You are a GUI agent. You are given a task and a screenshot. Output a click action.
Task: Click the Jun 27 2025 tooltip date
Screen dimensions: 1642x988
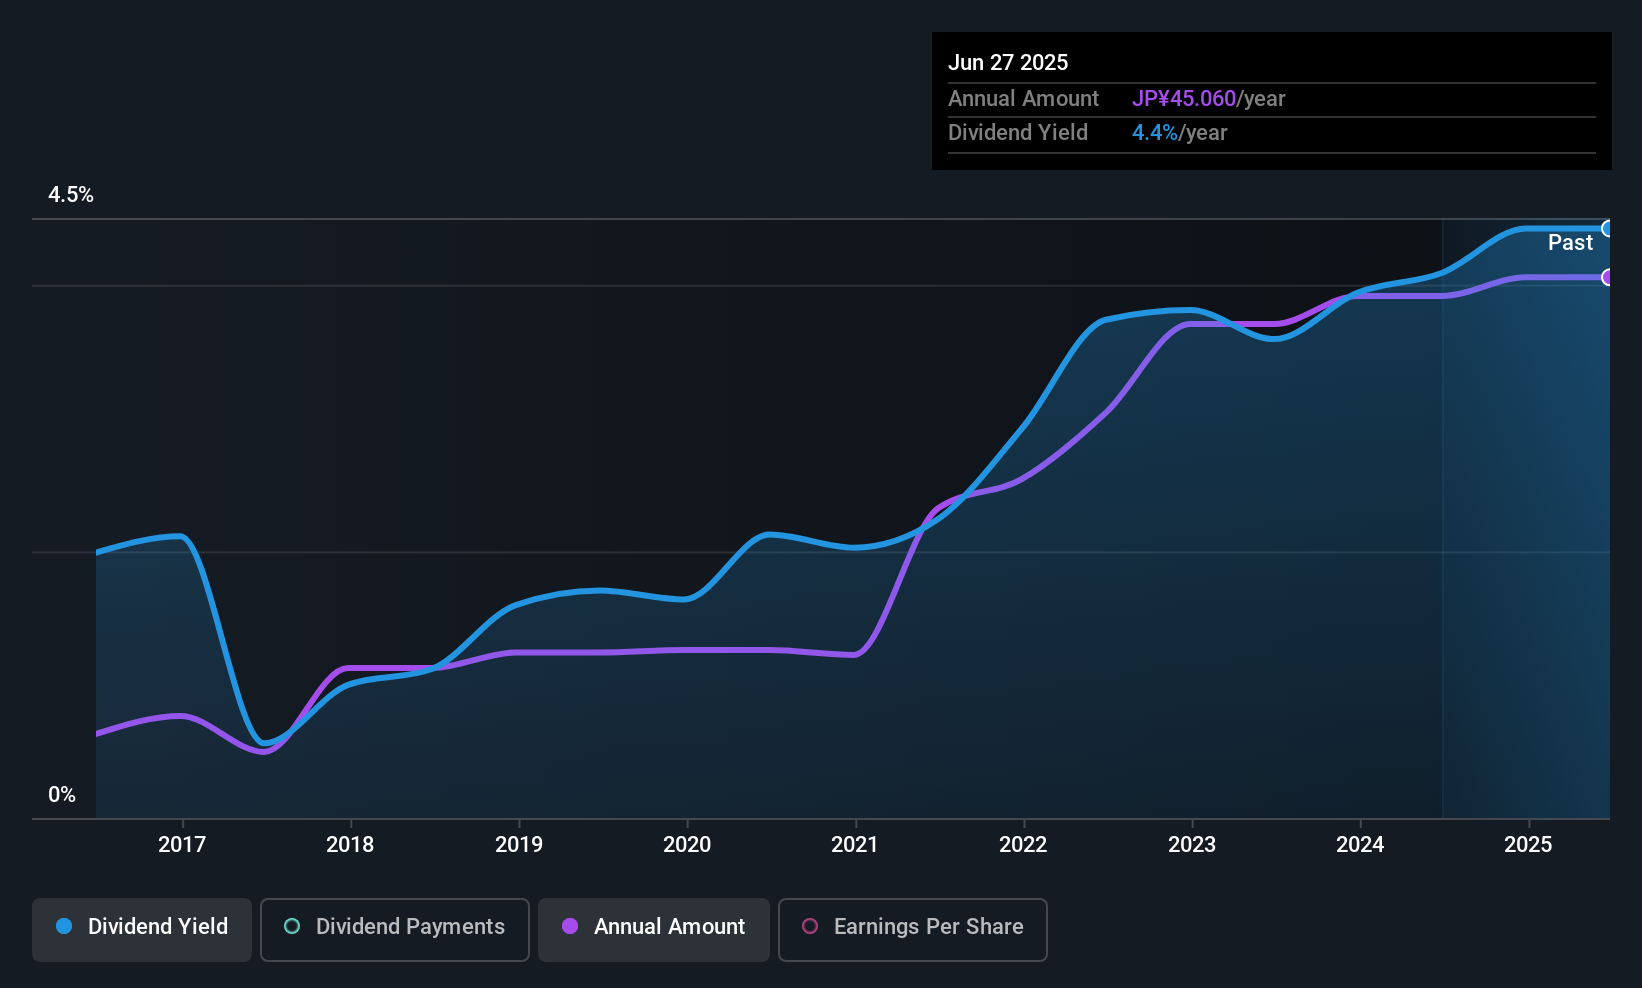click(x=1008, y=62)
